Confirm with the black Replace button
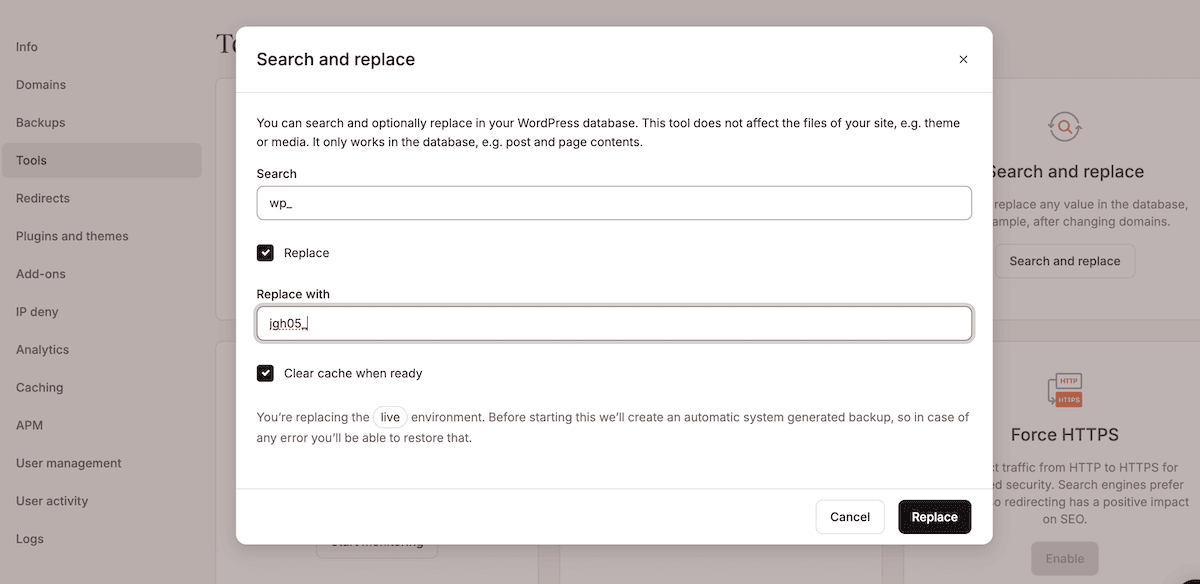Viewport: 1200px width, 584px height. 935,517
